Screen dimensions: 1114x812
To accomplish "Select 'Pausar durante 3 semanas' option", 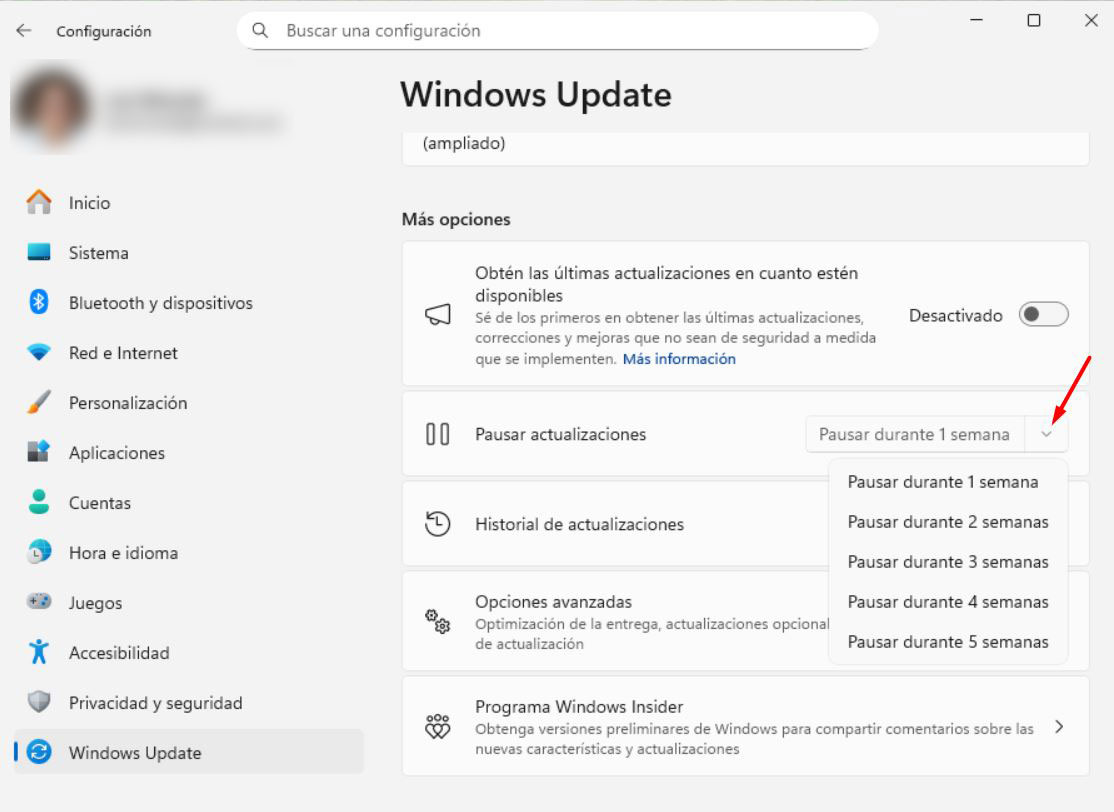I will coord(948,561).
